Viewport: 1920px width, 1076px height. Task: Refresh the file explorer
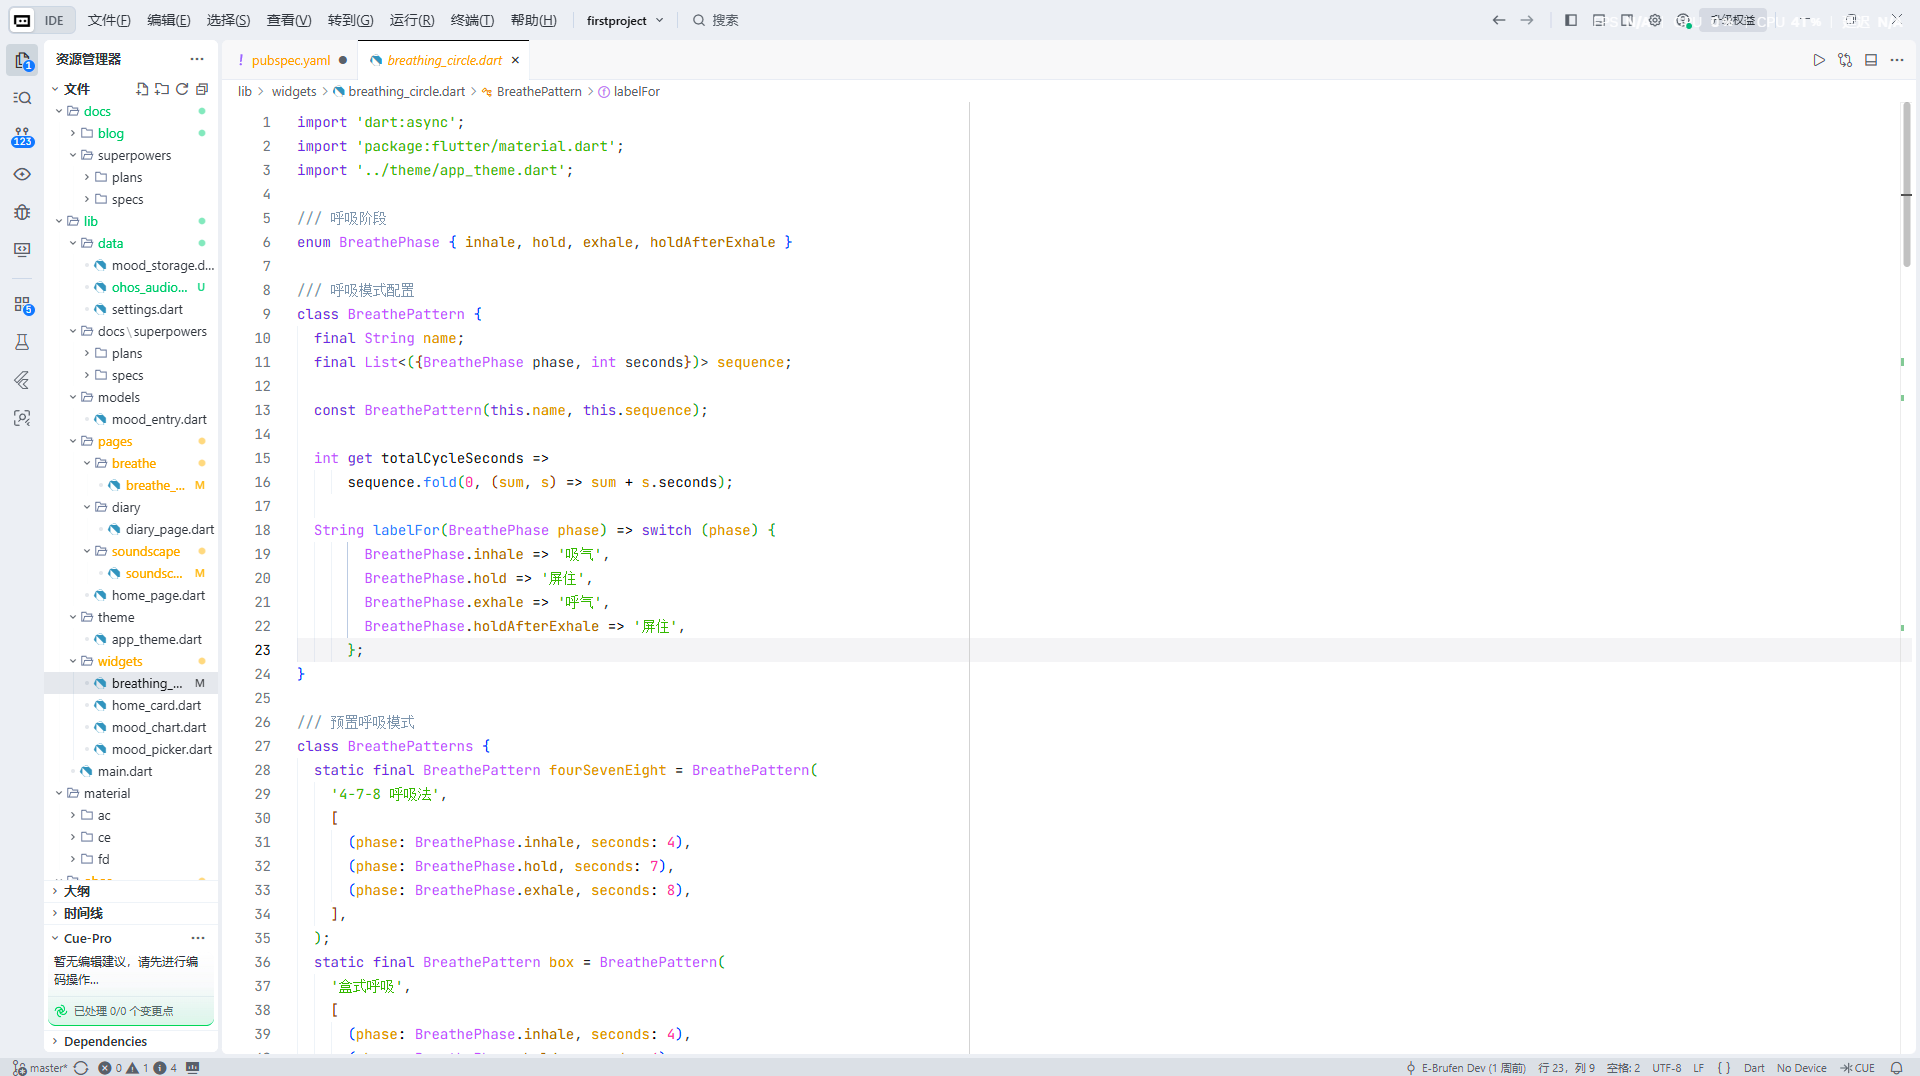(182, 89)
